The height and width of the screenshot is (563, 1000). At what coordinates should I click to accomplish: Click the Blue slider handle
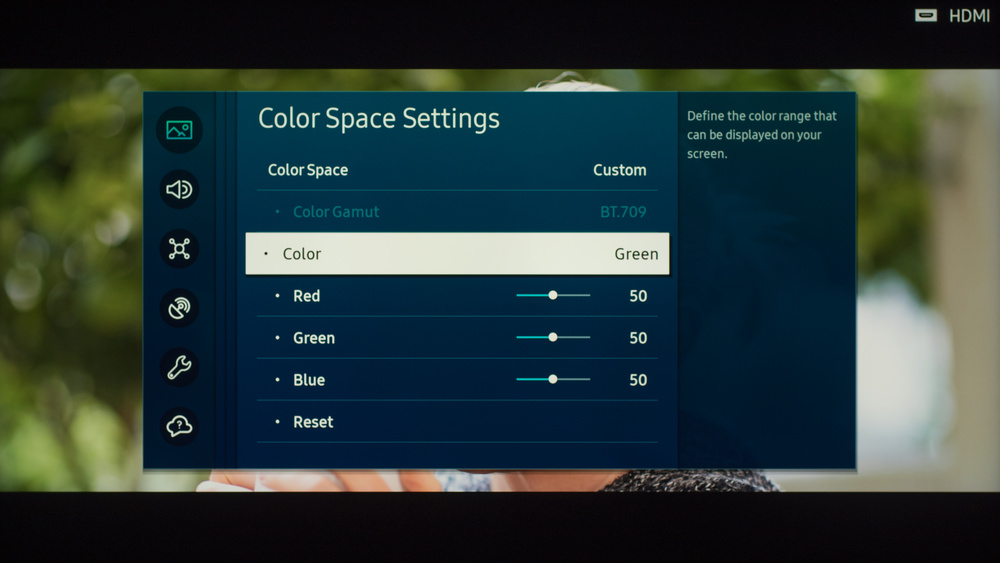point(553,380)
